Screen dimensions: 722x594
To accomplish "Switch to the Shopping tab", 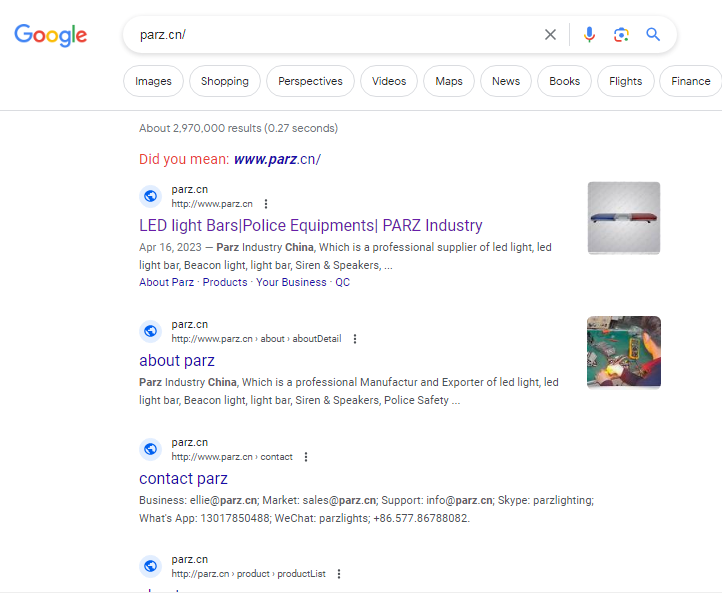I will tap(225, 81).
